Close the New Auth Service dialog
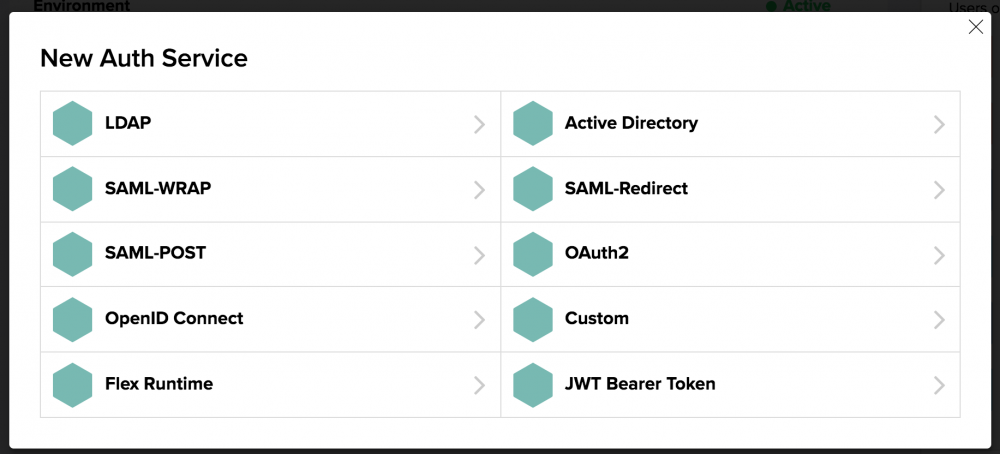Screen dimensions: 1000x454 (x=976, y=27)
